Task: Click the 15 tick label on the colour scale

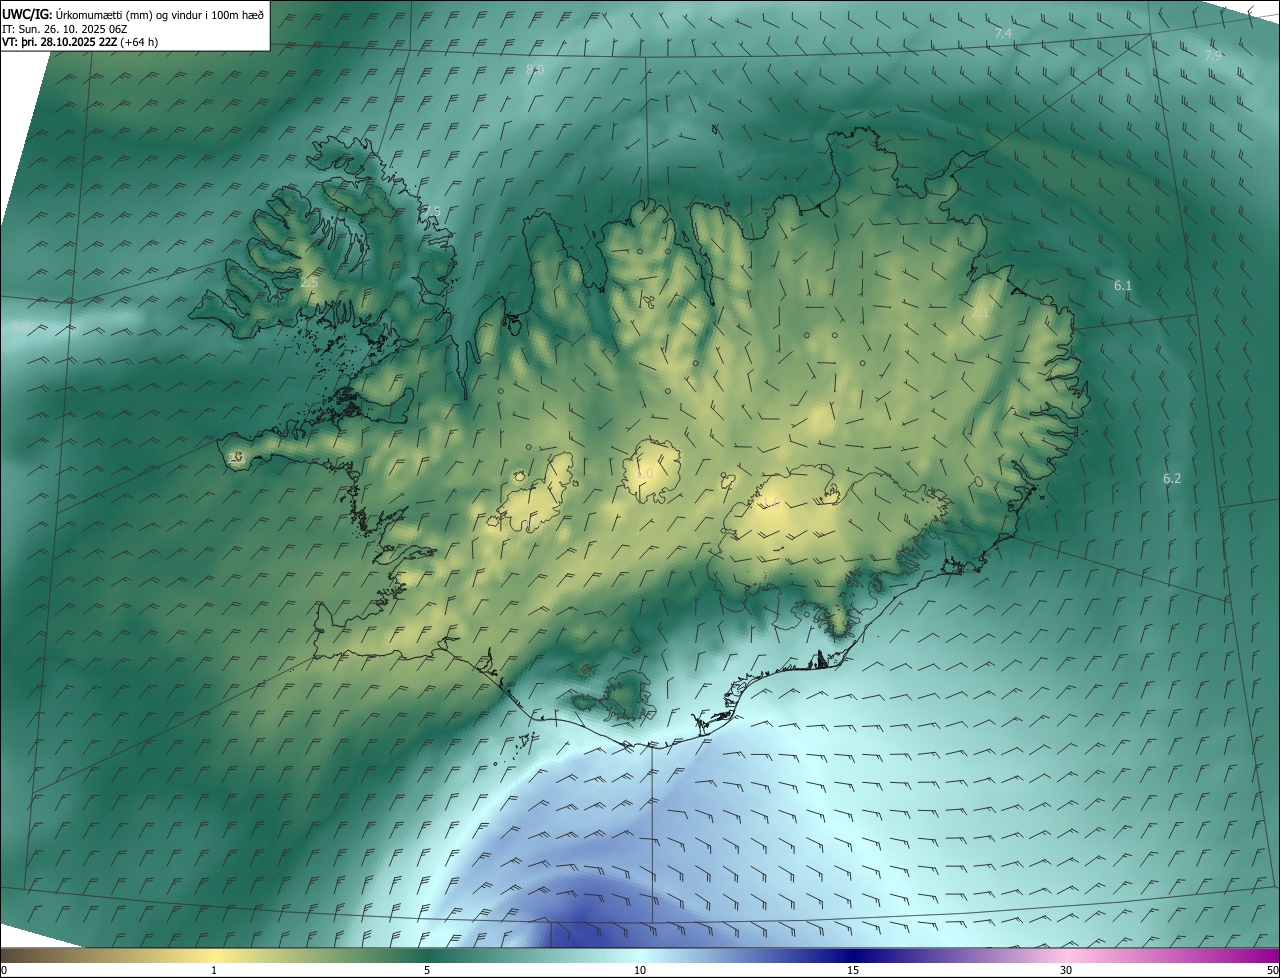Action: (853, 970)
